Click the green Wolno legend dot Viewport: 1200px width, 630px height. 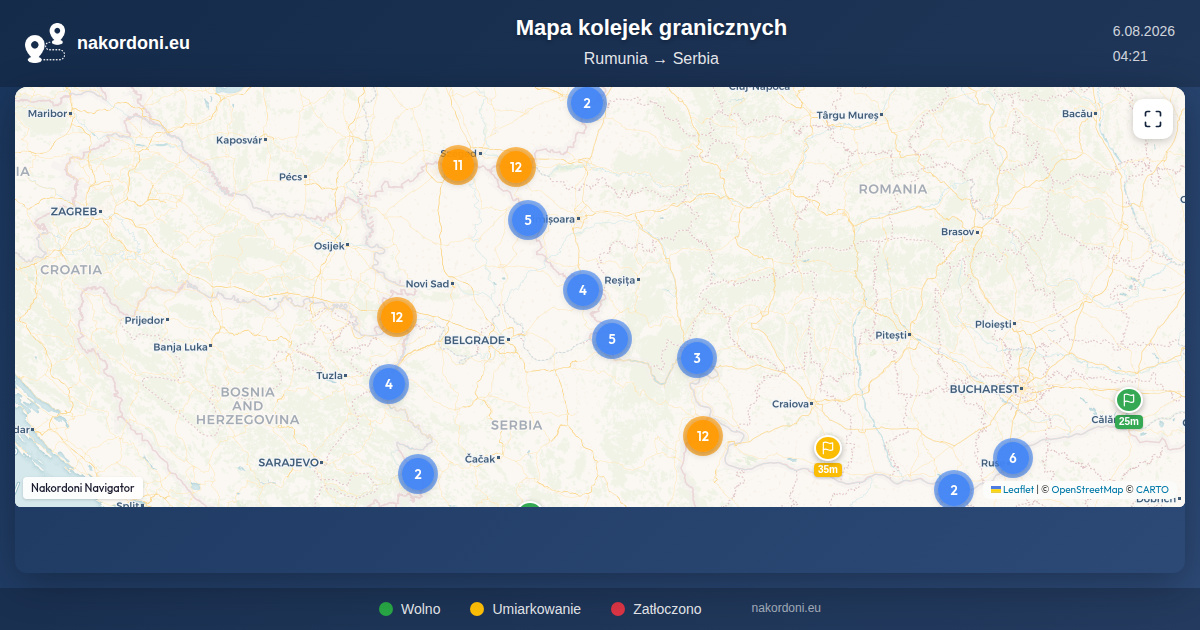(386, 609)
